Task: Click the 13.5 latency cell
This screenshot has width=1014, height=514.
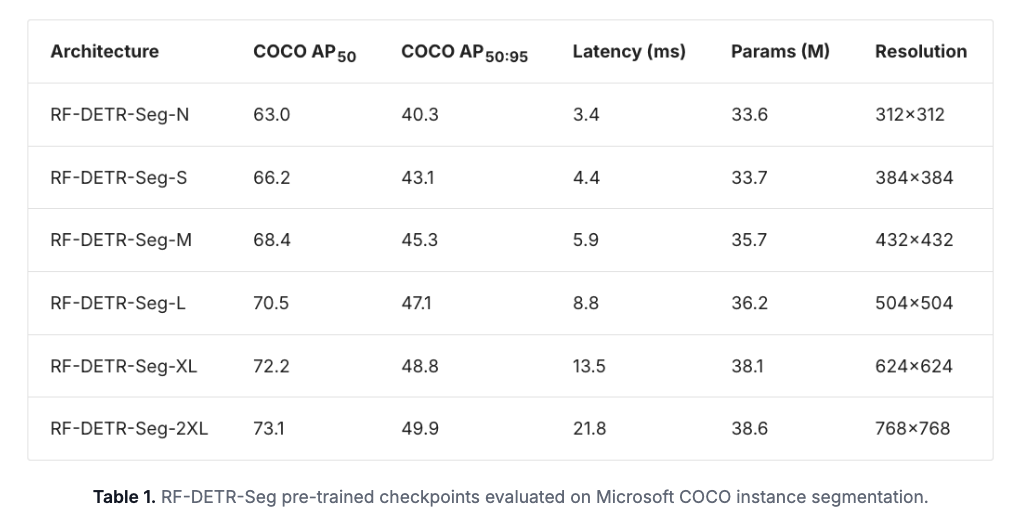Action: point(589,366)
